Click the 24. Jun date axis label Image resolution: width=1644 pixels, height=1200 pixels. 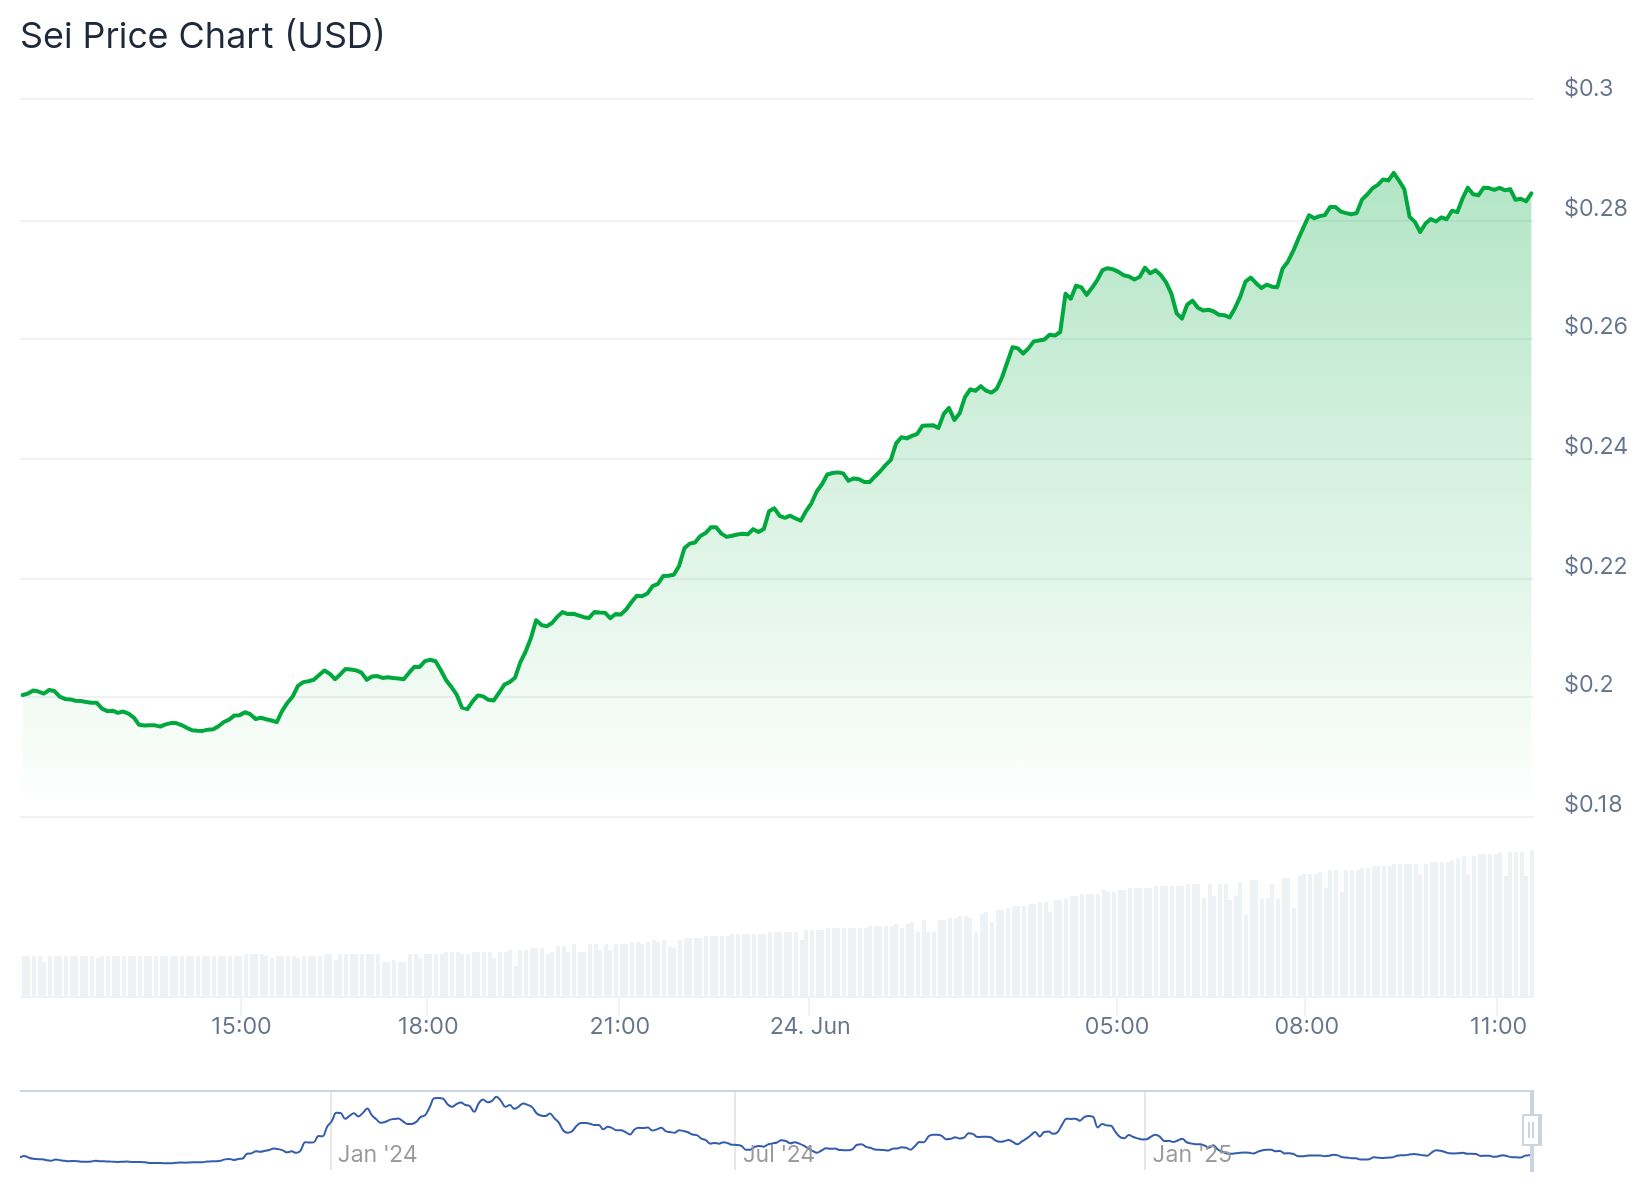(x=810, y=1026)
